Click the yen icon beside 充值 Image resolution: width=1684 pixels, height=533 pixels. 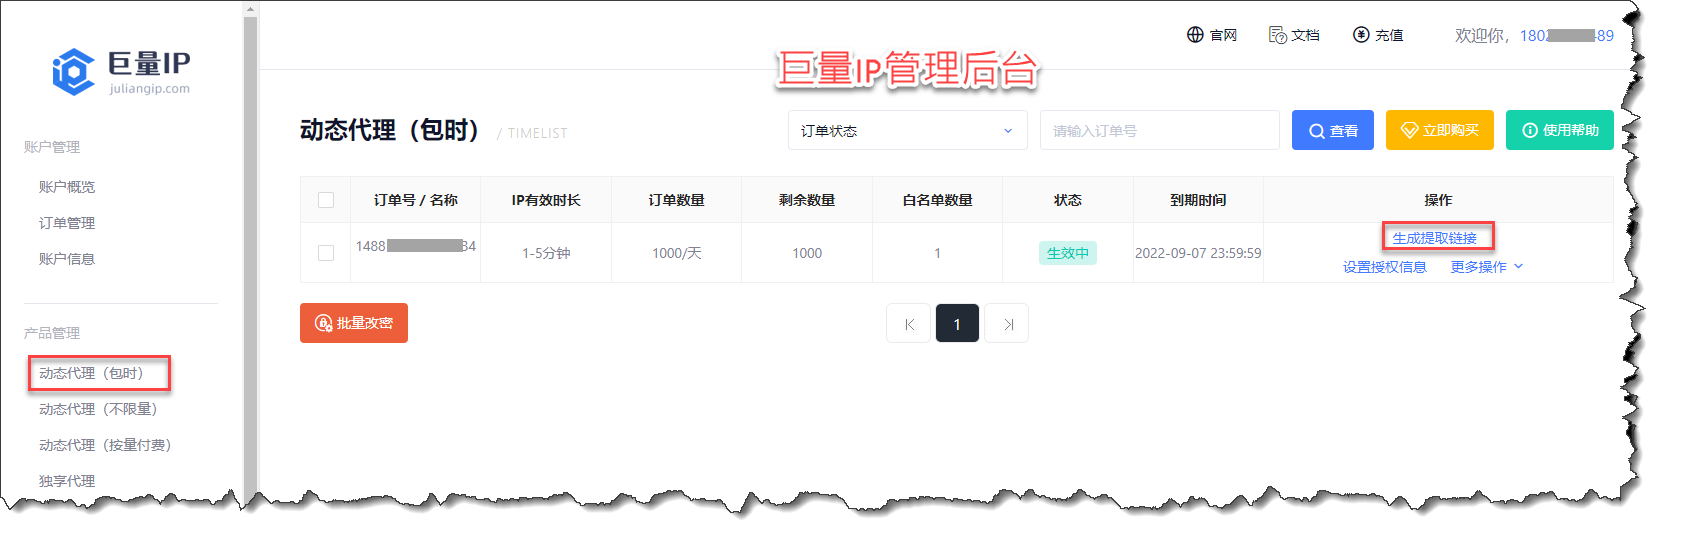click(x=1361, y=35)
